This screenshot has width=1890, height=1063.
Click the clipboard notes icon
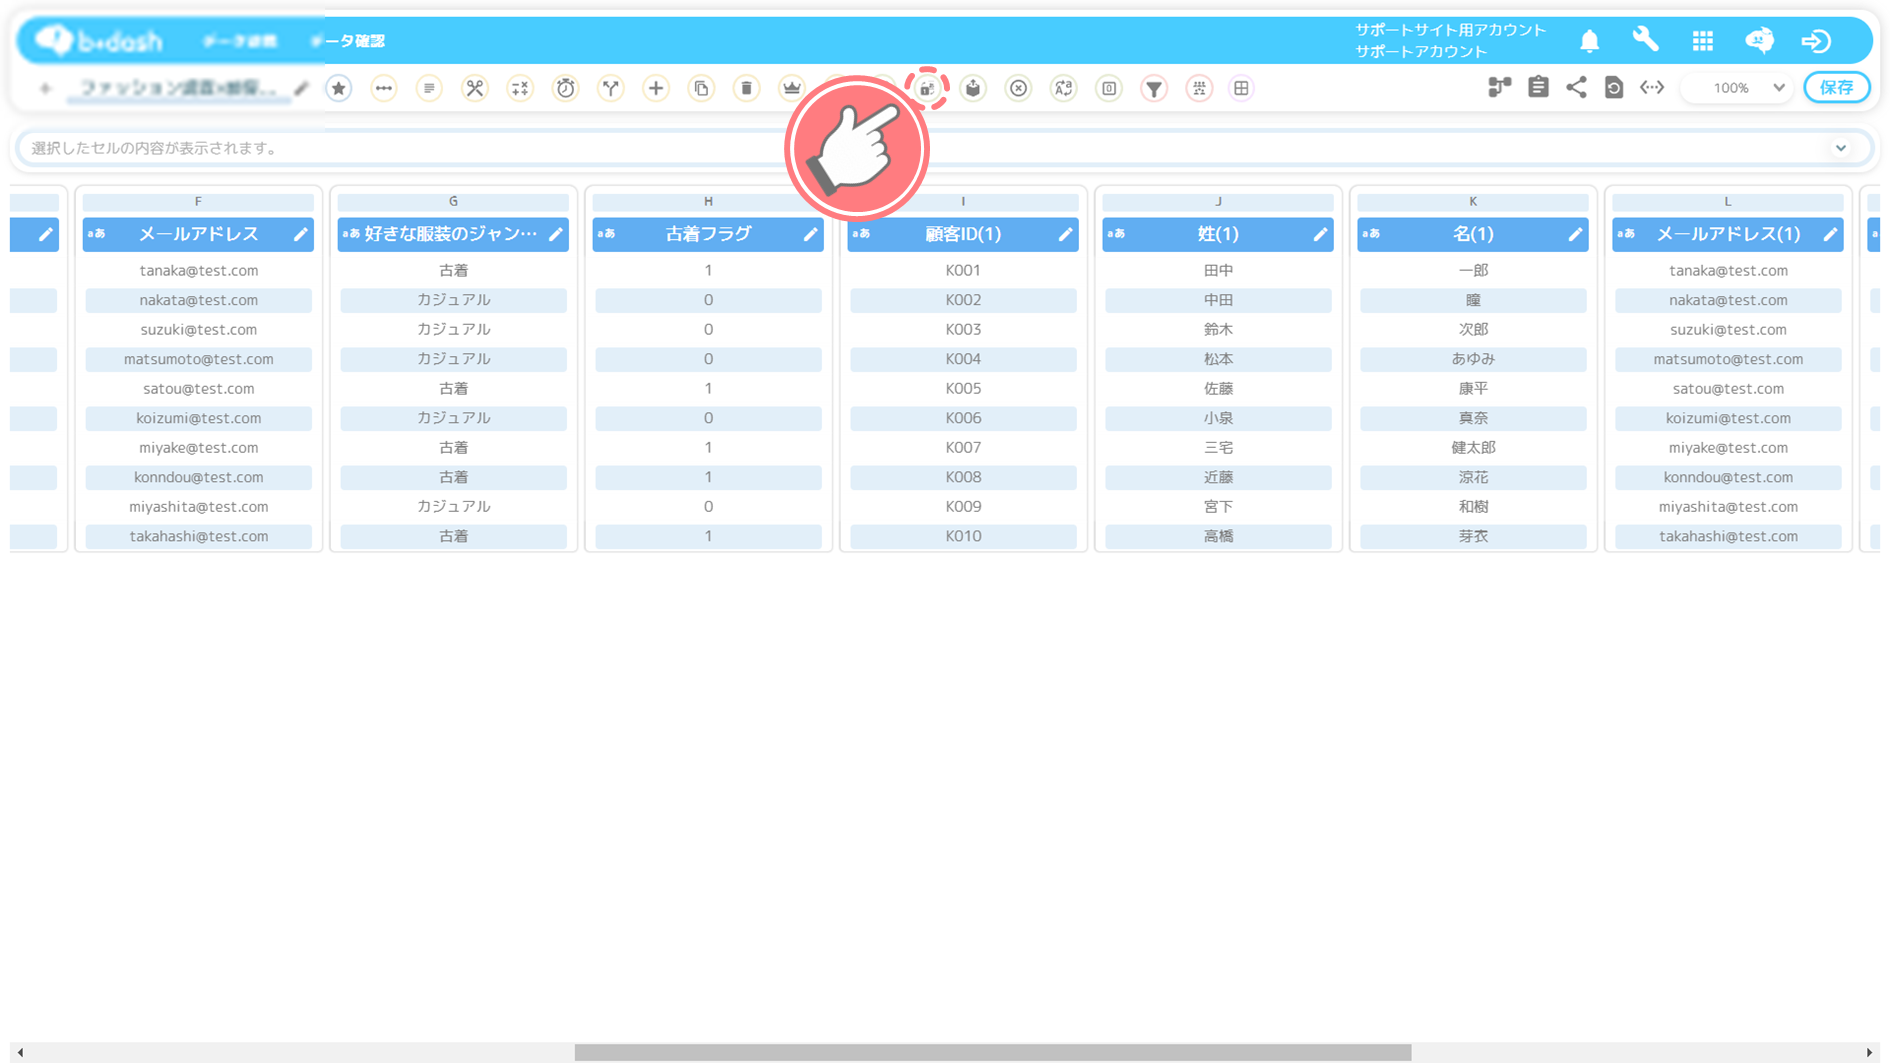tap(1538, 88)
